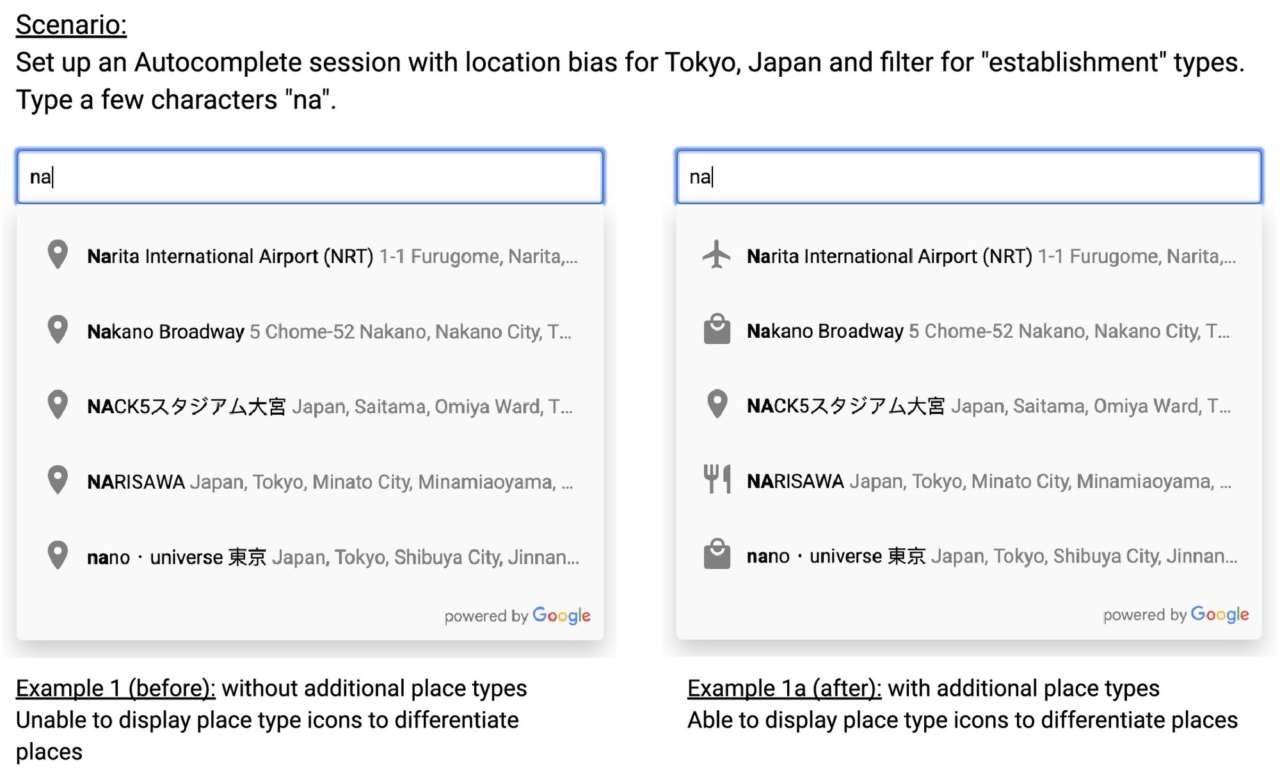Screen dimensions: 1280x778
Task: Focus the before-example search box containing "na"
Action: pyautogui.click(x=310, y=177)
